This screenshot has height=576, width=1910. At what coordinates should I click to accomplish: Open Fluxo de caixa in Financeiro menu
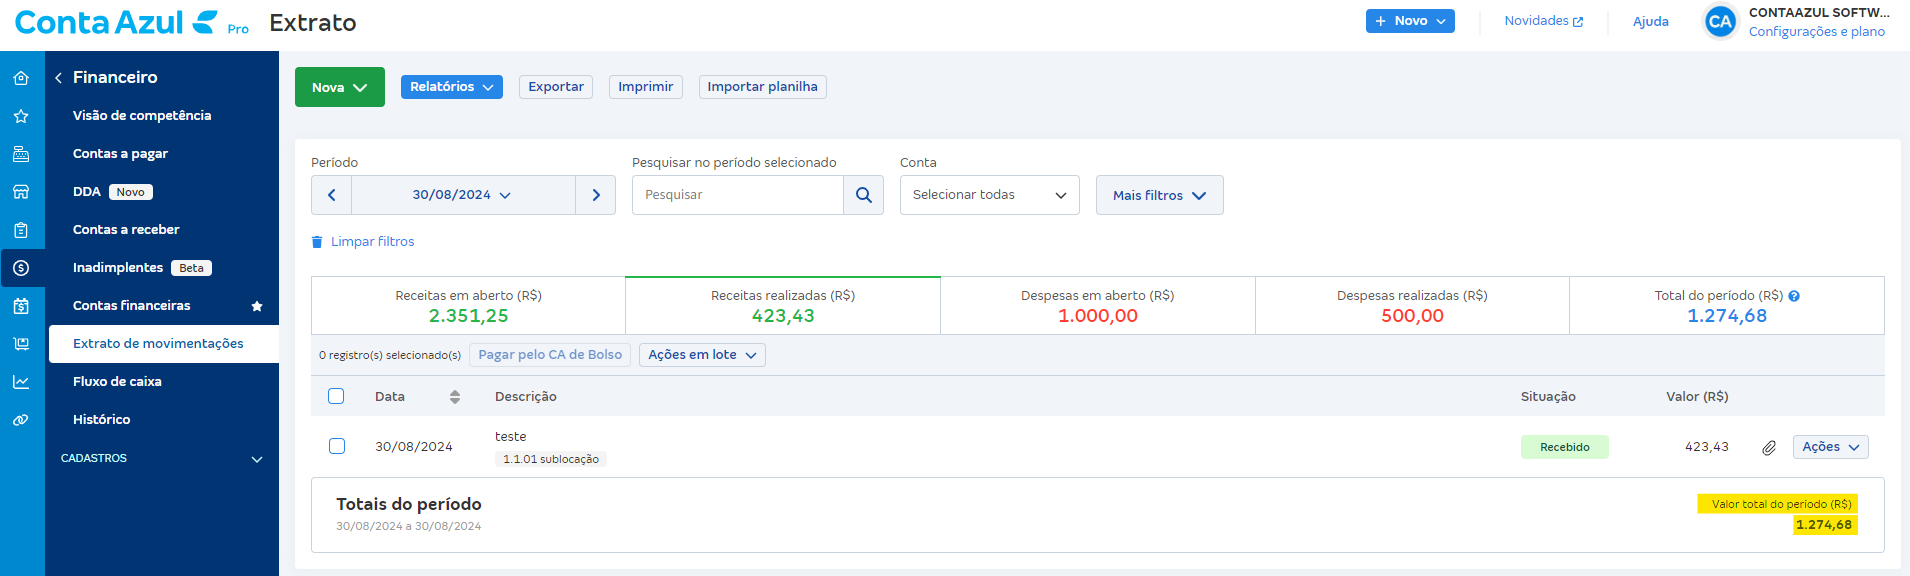click(x=117, y=381)
